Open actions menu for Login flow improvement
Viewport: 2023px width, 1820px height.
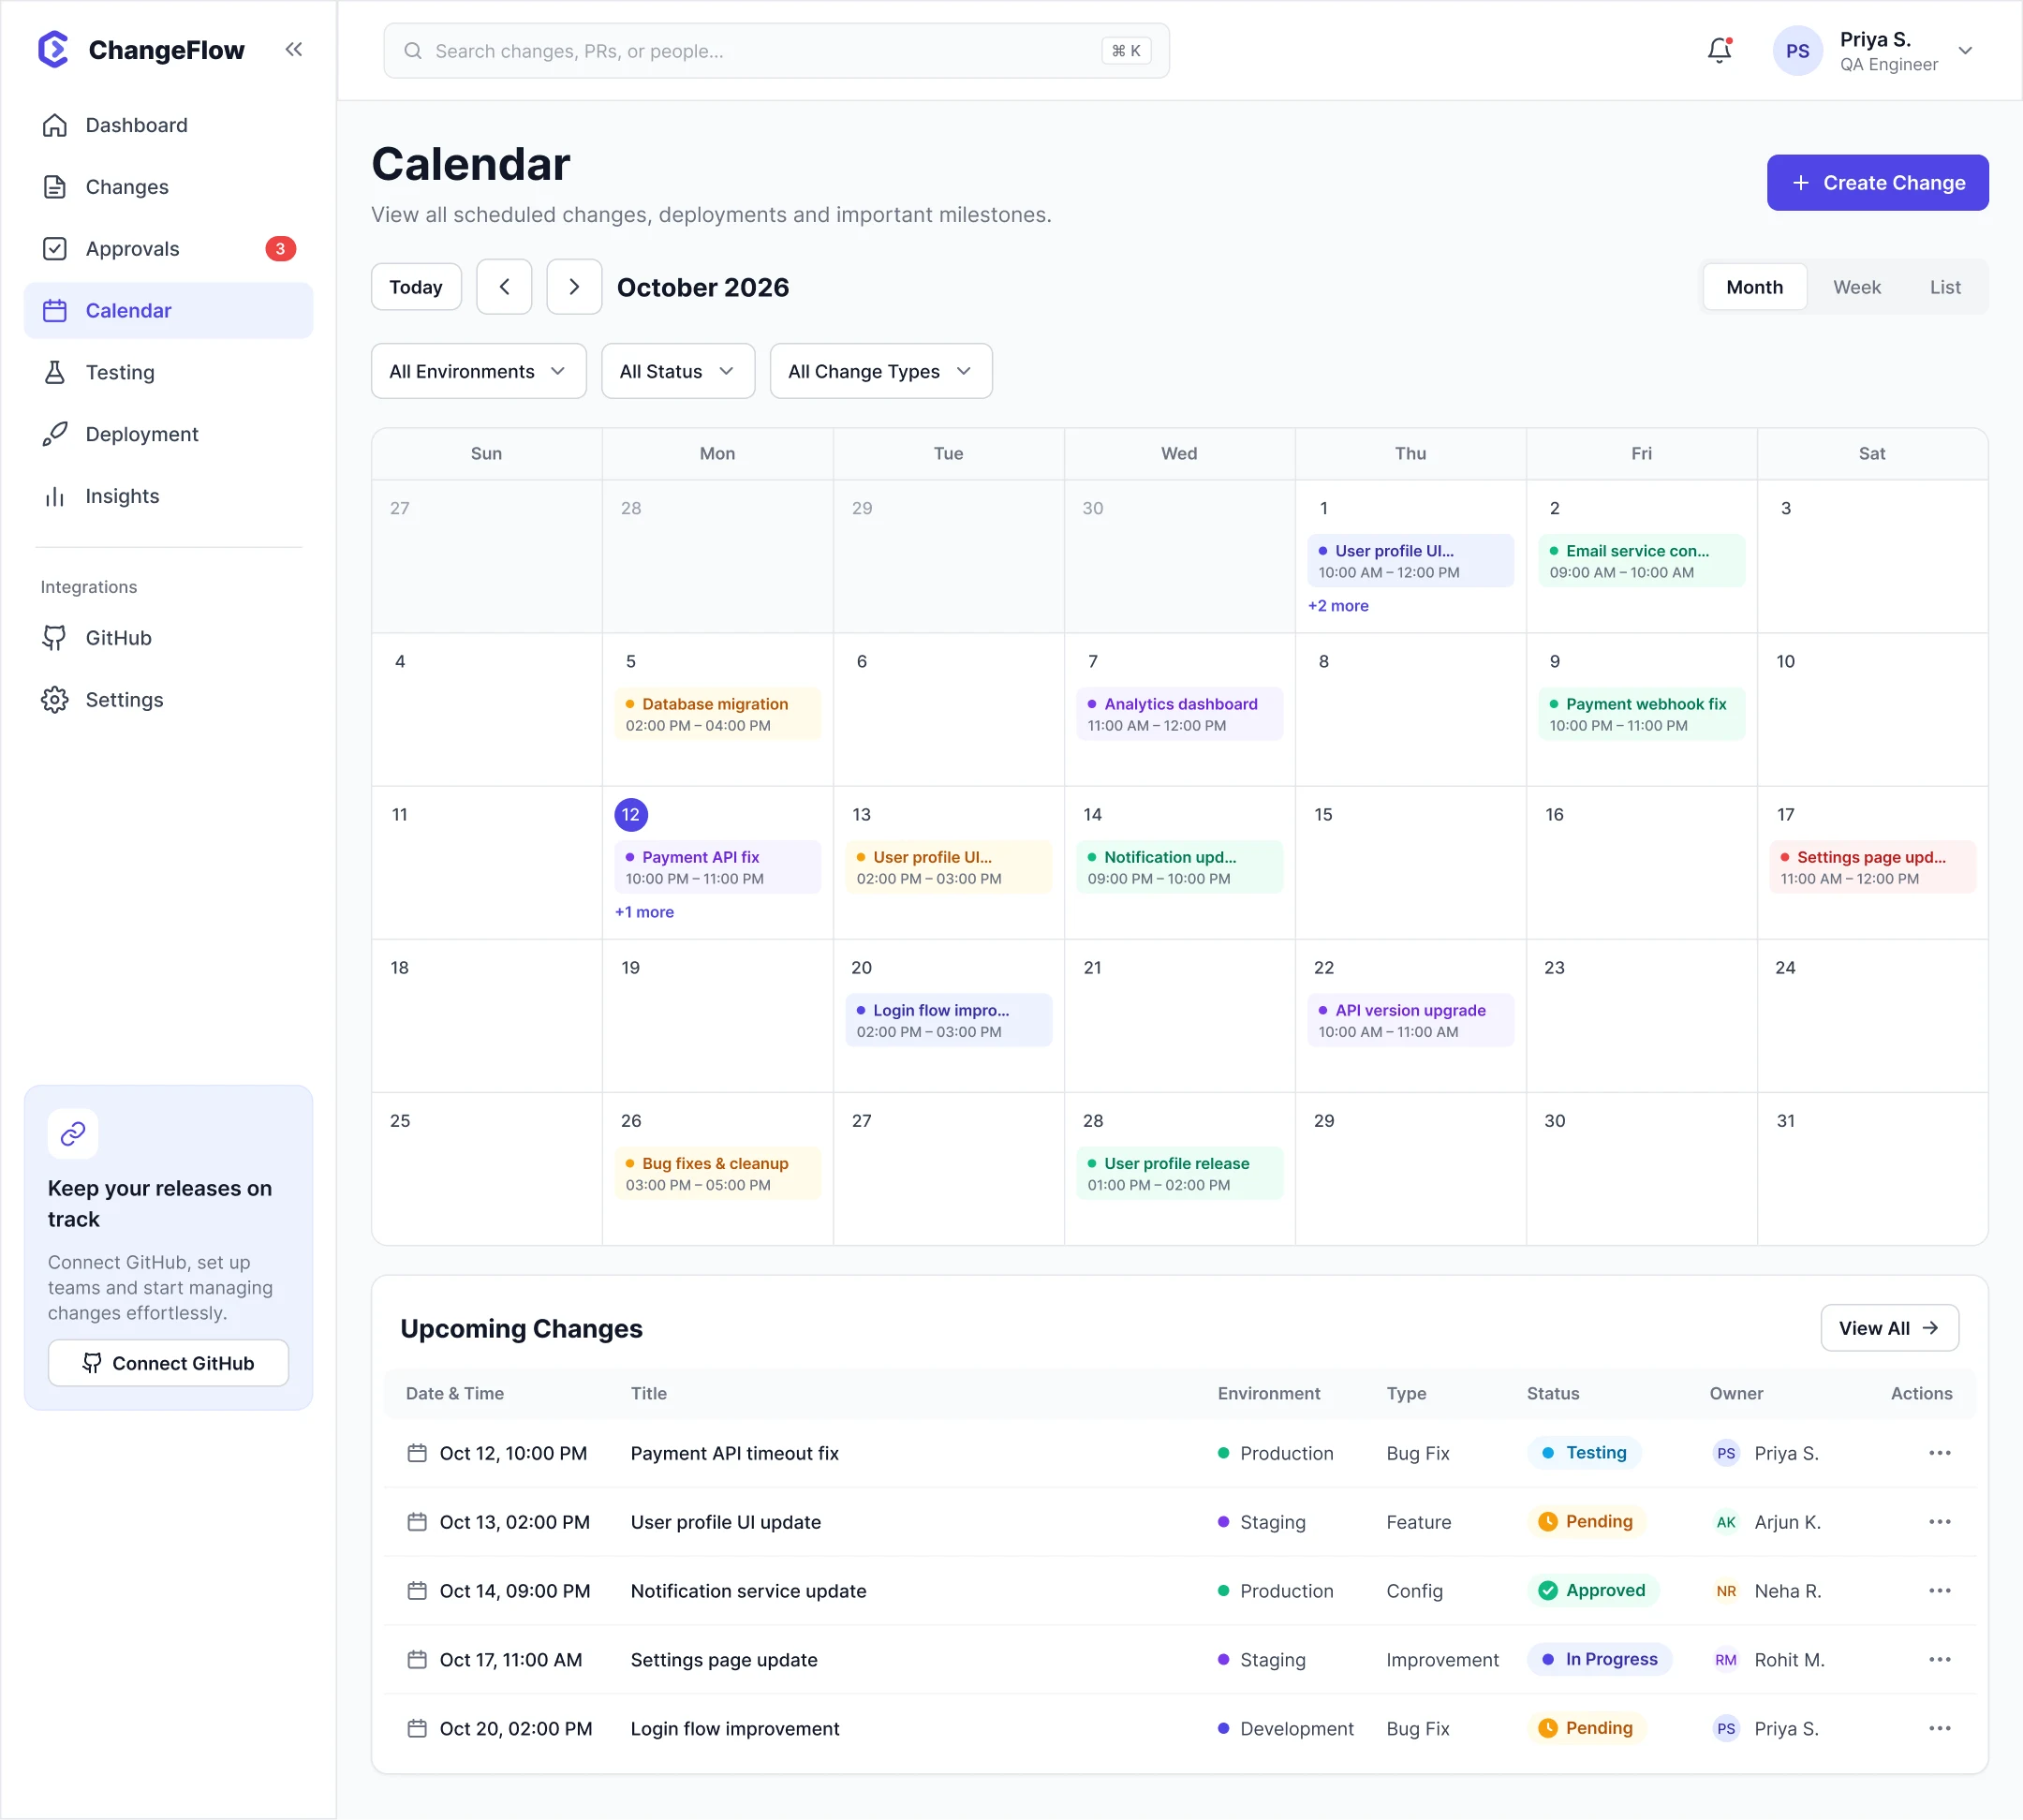(1939, 1729)
